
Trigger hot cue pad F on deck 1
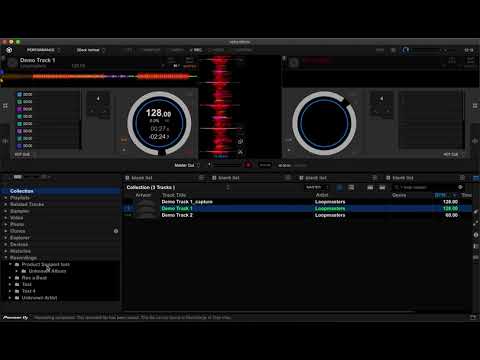point(20,131)
